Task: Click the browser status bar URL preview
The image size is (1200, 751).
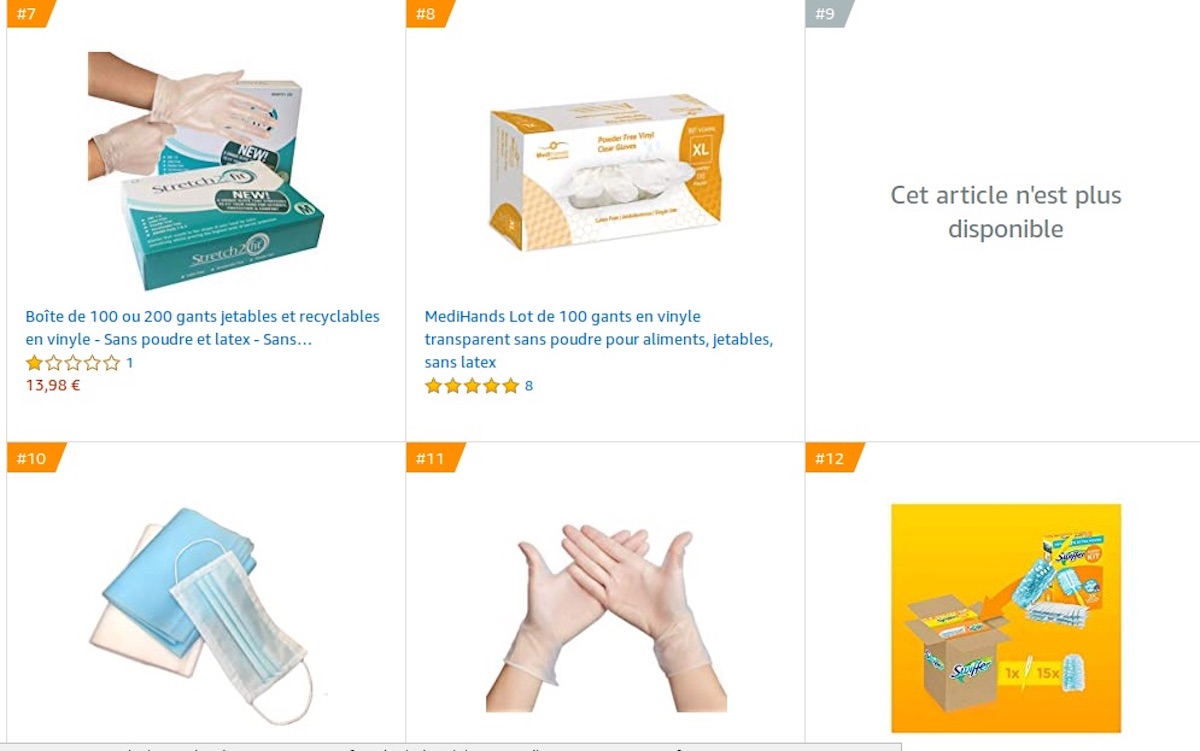Action: [450, 746]
